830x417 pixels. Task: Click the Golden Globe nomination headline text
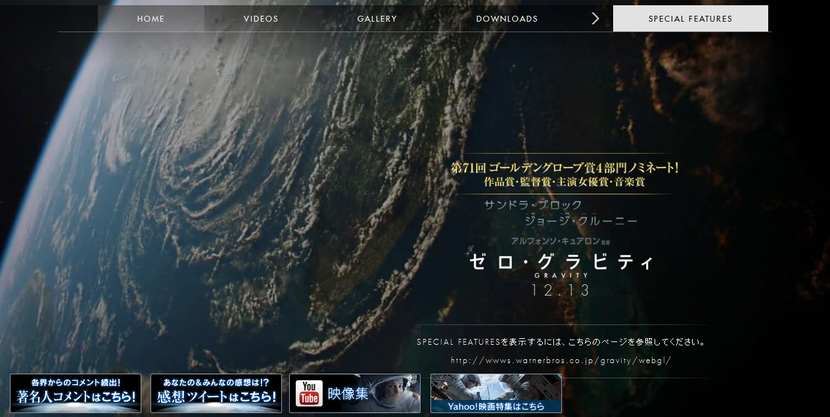tap(564, 168)
